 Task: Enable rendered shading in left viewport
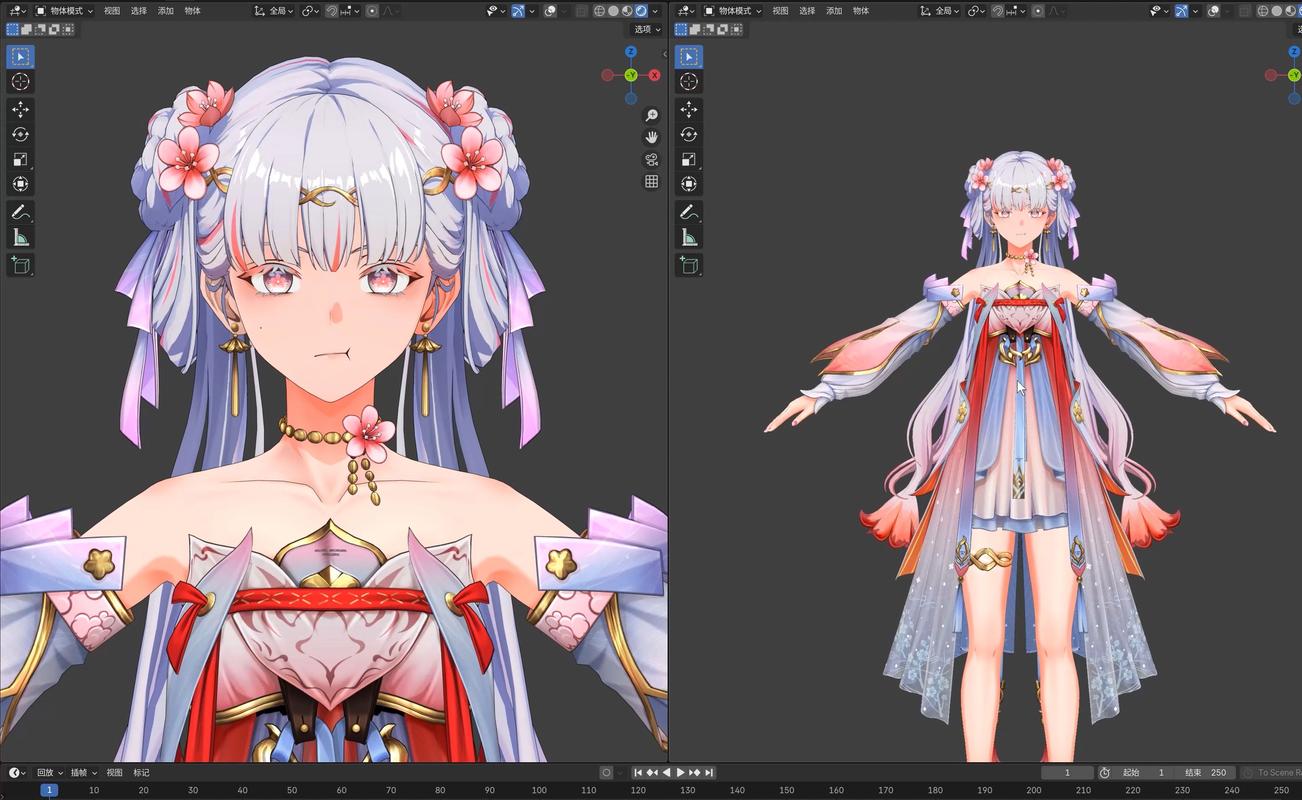coord(641,11)
